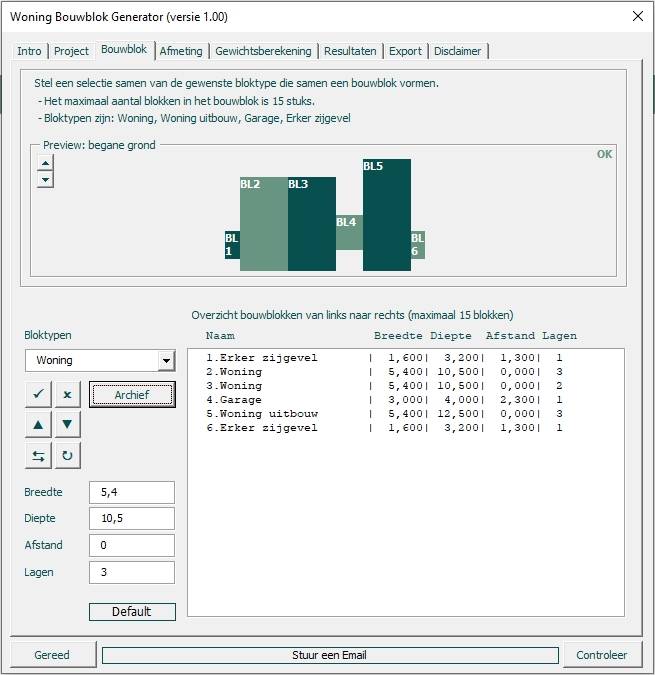
Task: Click the swap arrows icon button
Action: click(38, 455)
